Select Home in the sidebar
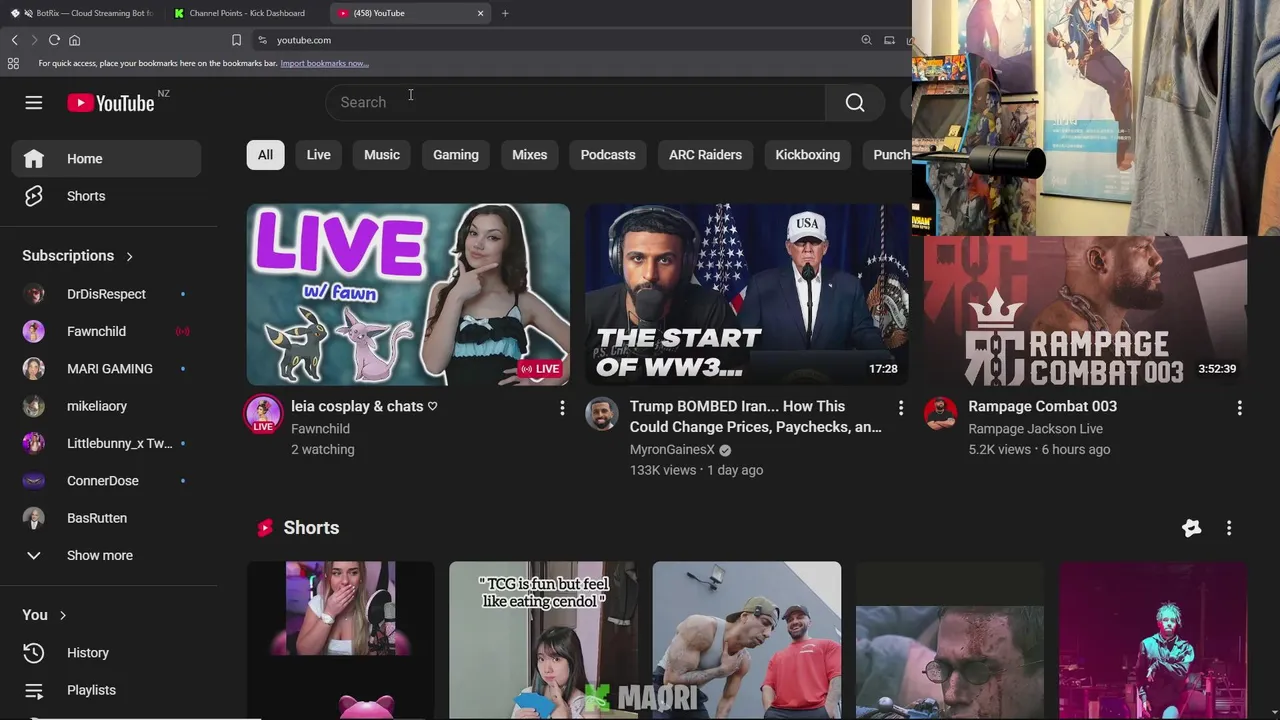Image resolution: width=1280 pixels, height=720 pixels. [106, 158]
